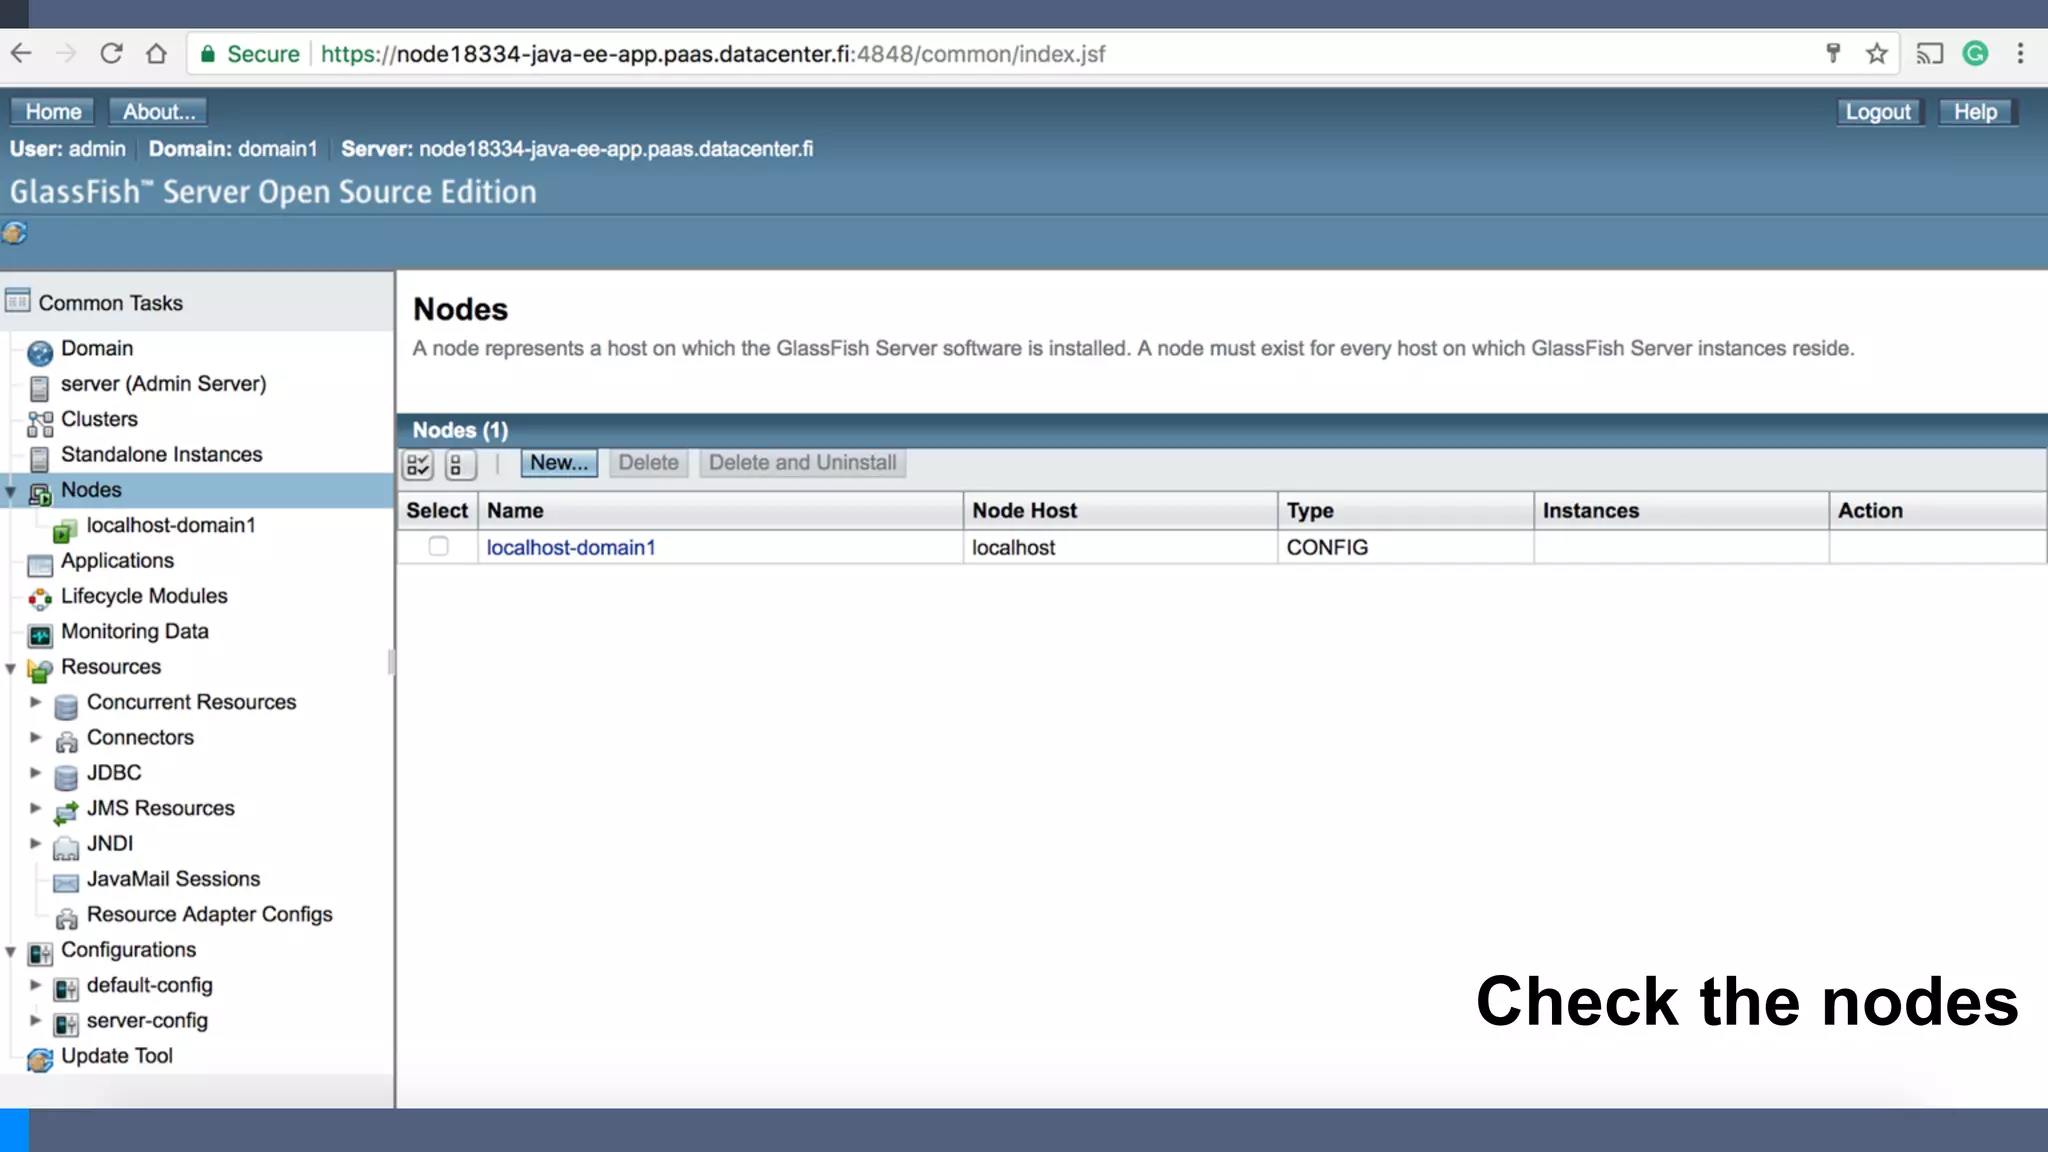Click the saved password key icon
The image size is (2048, 1152).
[1833, 54]
